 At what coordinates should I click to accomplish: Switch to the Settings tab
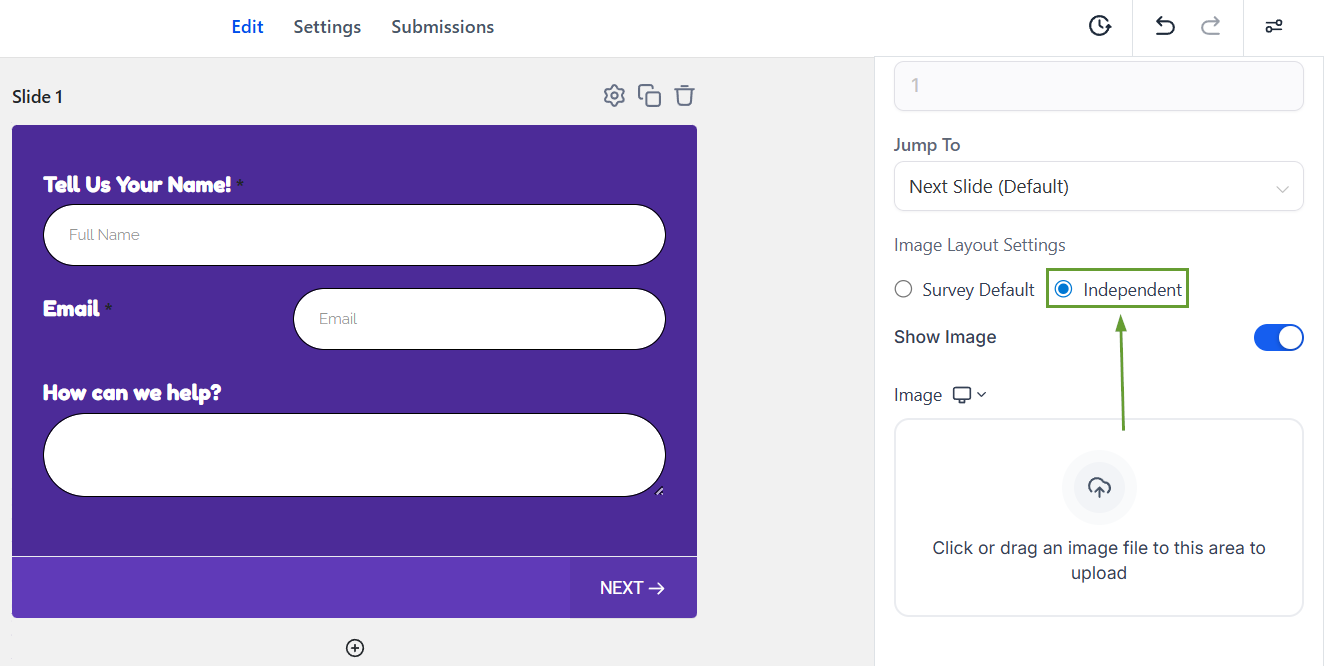[x=327, y=27]
